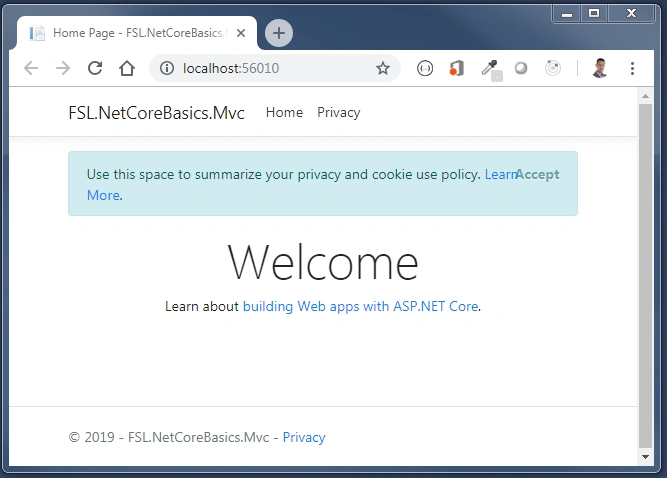Screen dimensions: 667x478
Task: Select the Home Page - FSL.NetCoreBasics tab
Action: click(x=136, y=33)
